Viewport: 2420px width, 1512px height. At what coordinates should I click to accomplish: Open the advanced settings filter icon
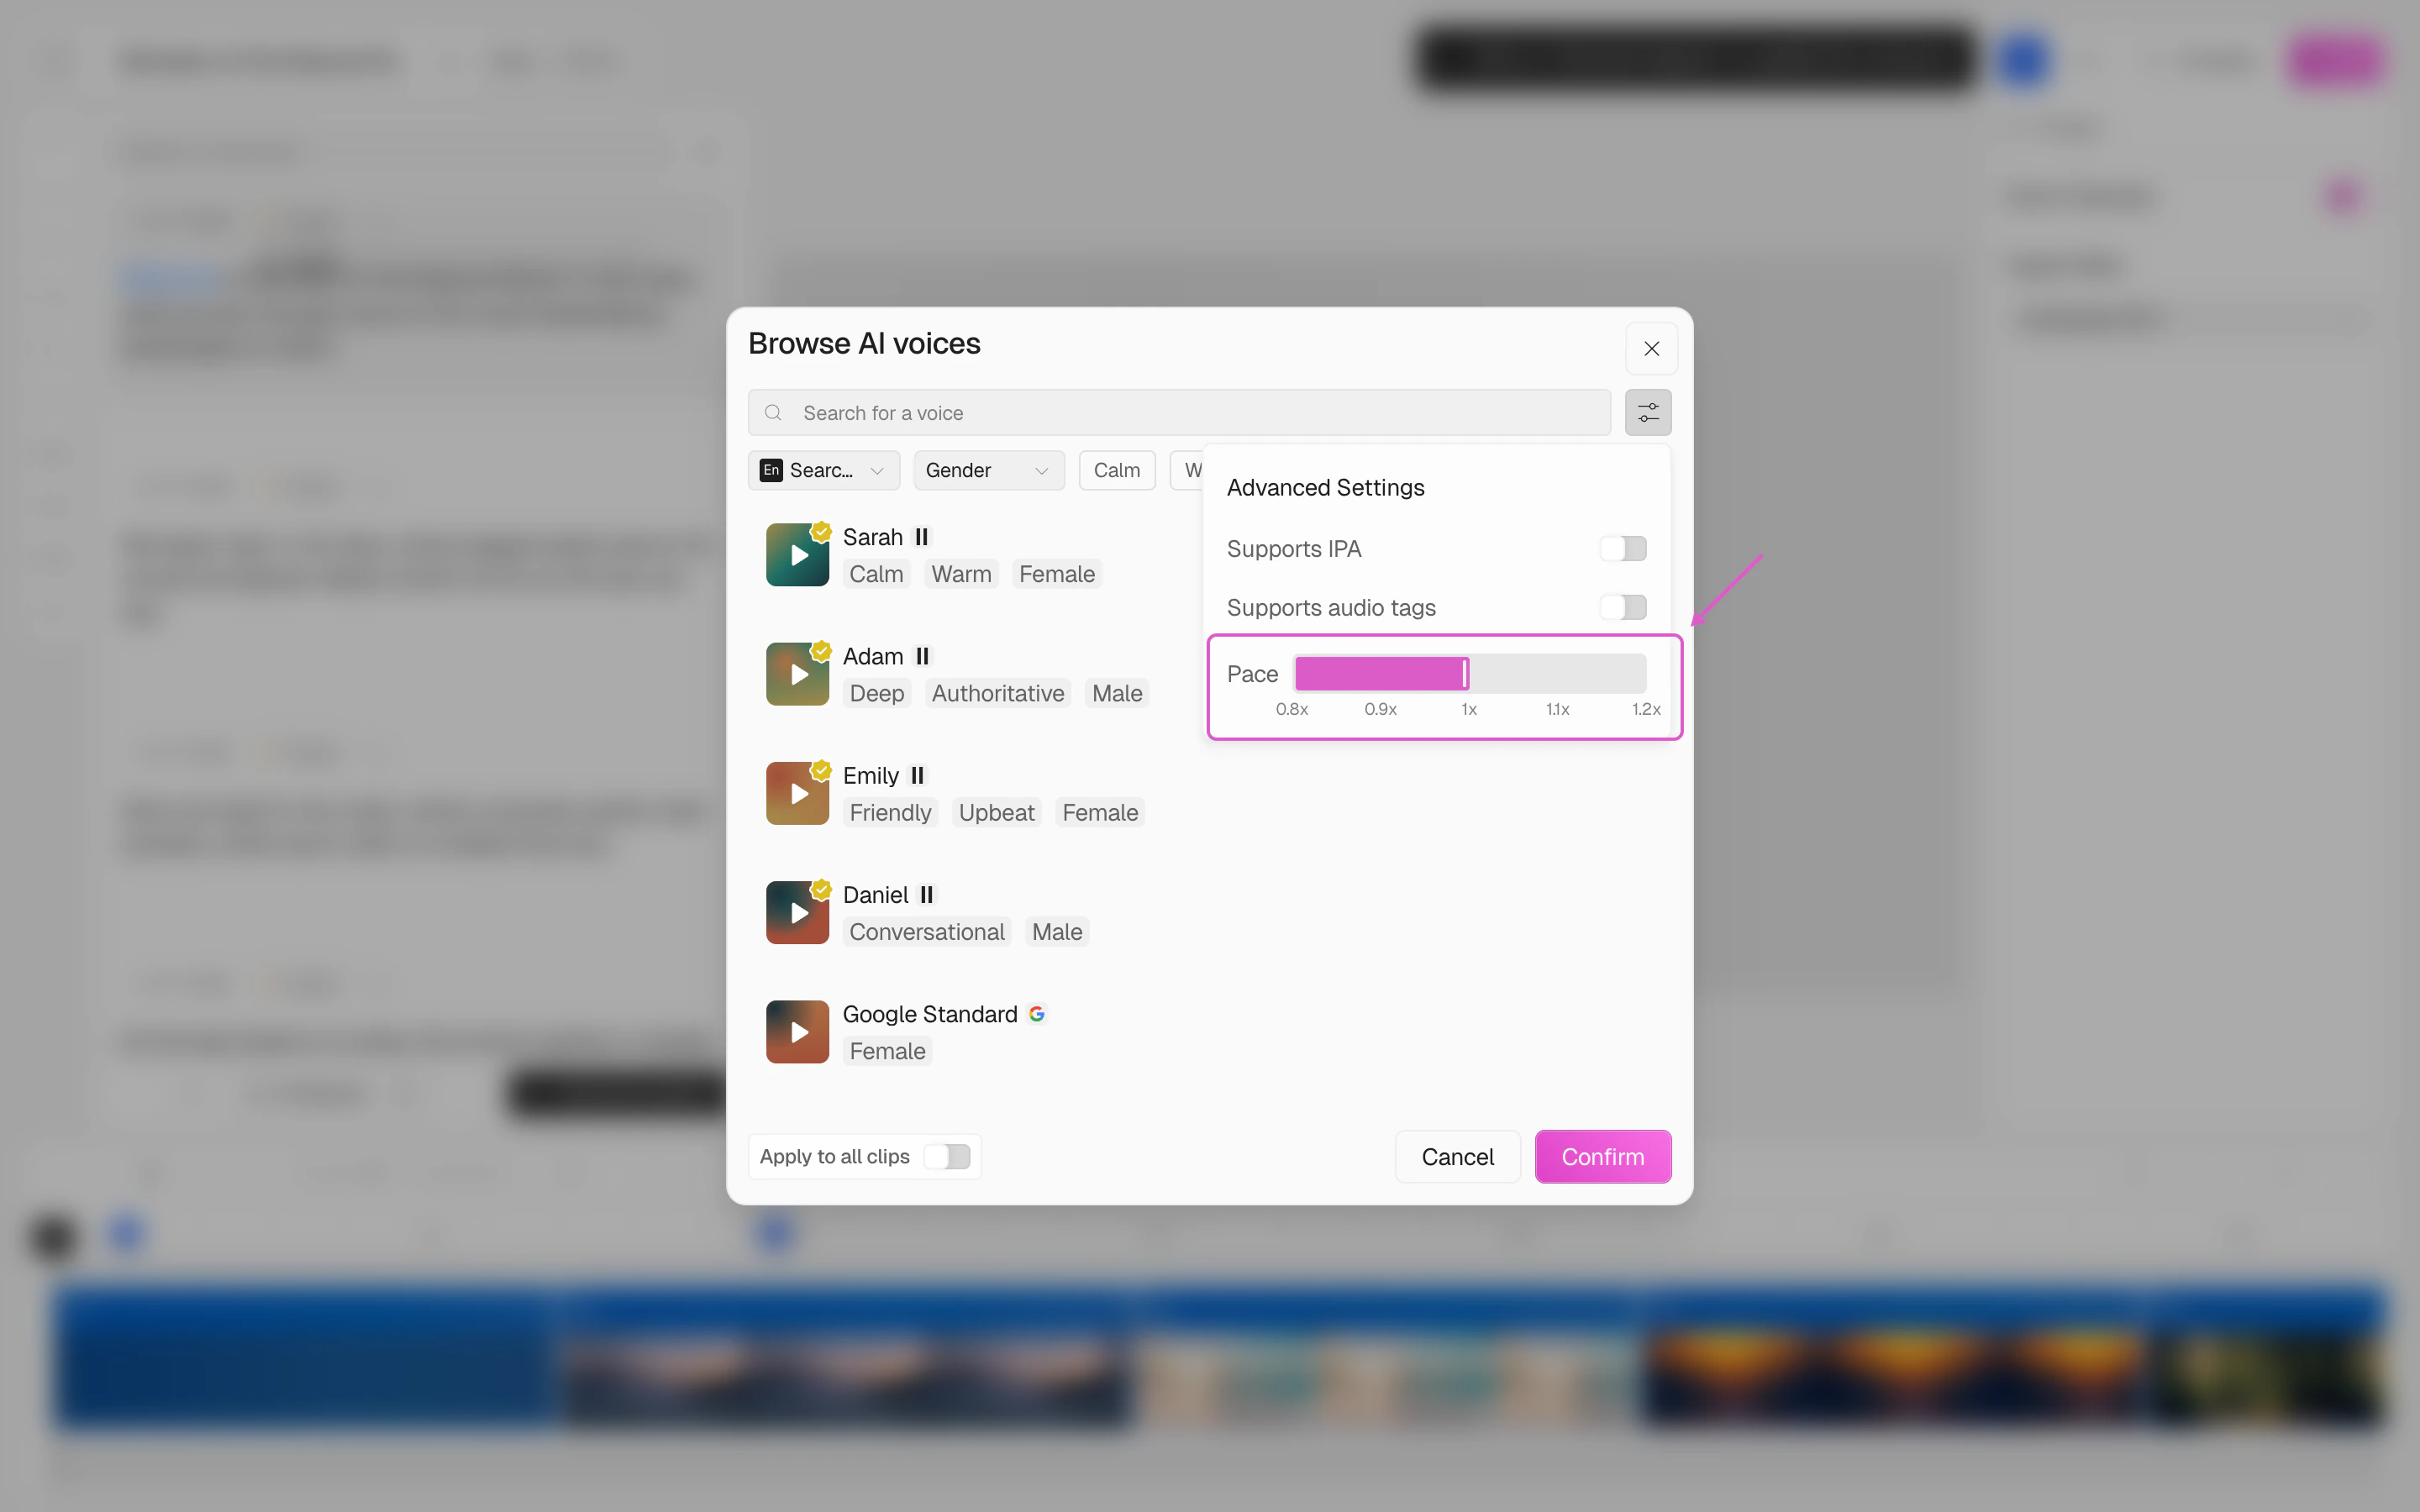(1648, 412)
